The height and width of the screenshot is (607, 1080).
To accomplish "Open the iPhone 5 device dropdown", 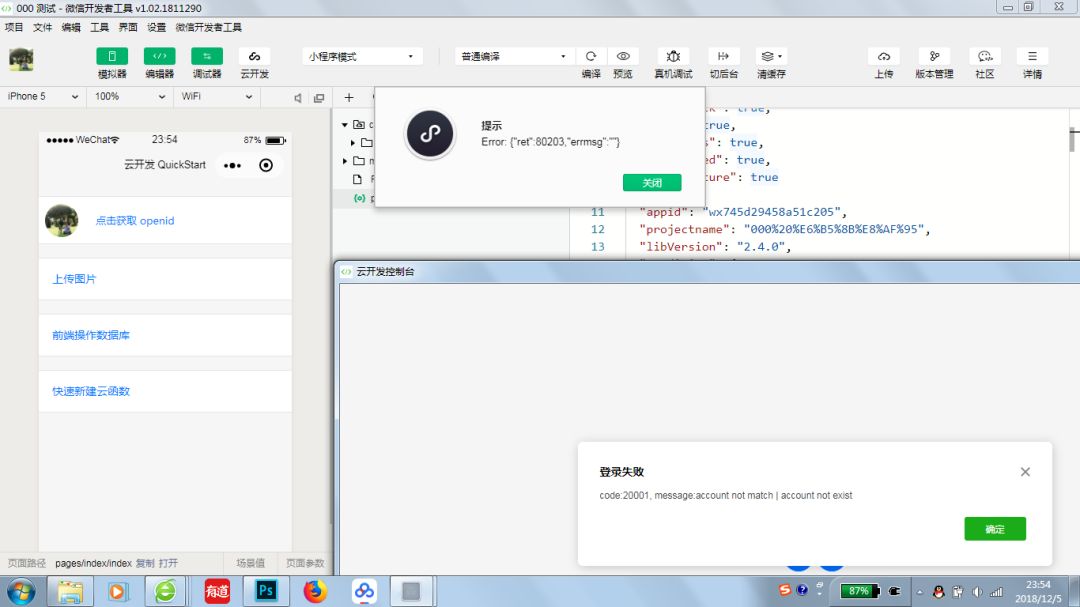I will click(43, 96).
